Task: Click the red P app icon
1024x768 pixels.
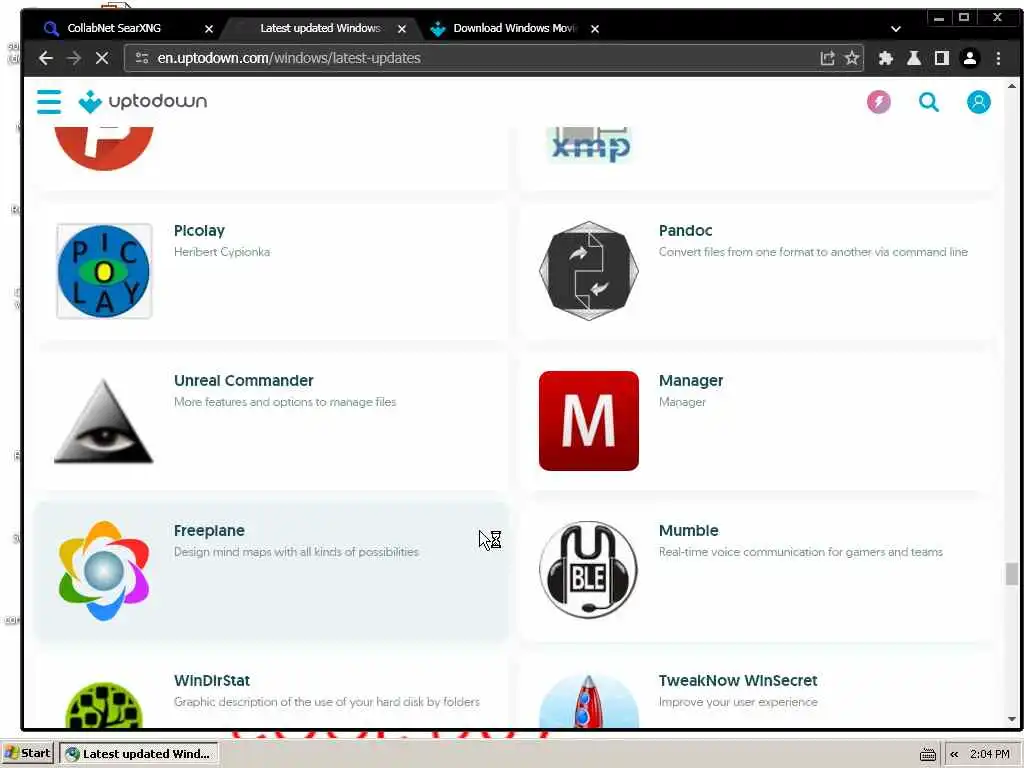Action: [x=104, y=148]
